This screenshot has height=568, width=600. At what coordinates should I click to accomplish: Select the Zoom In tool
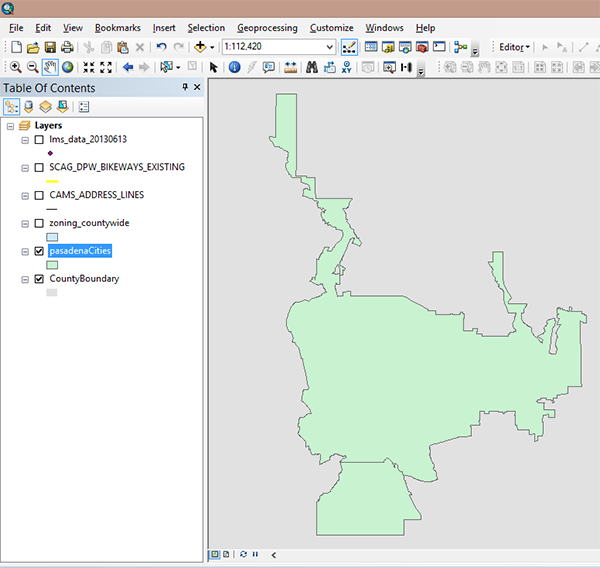pos(15,67)
